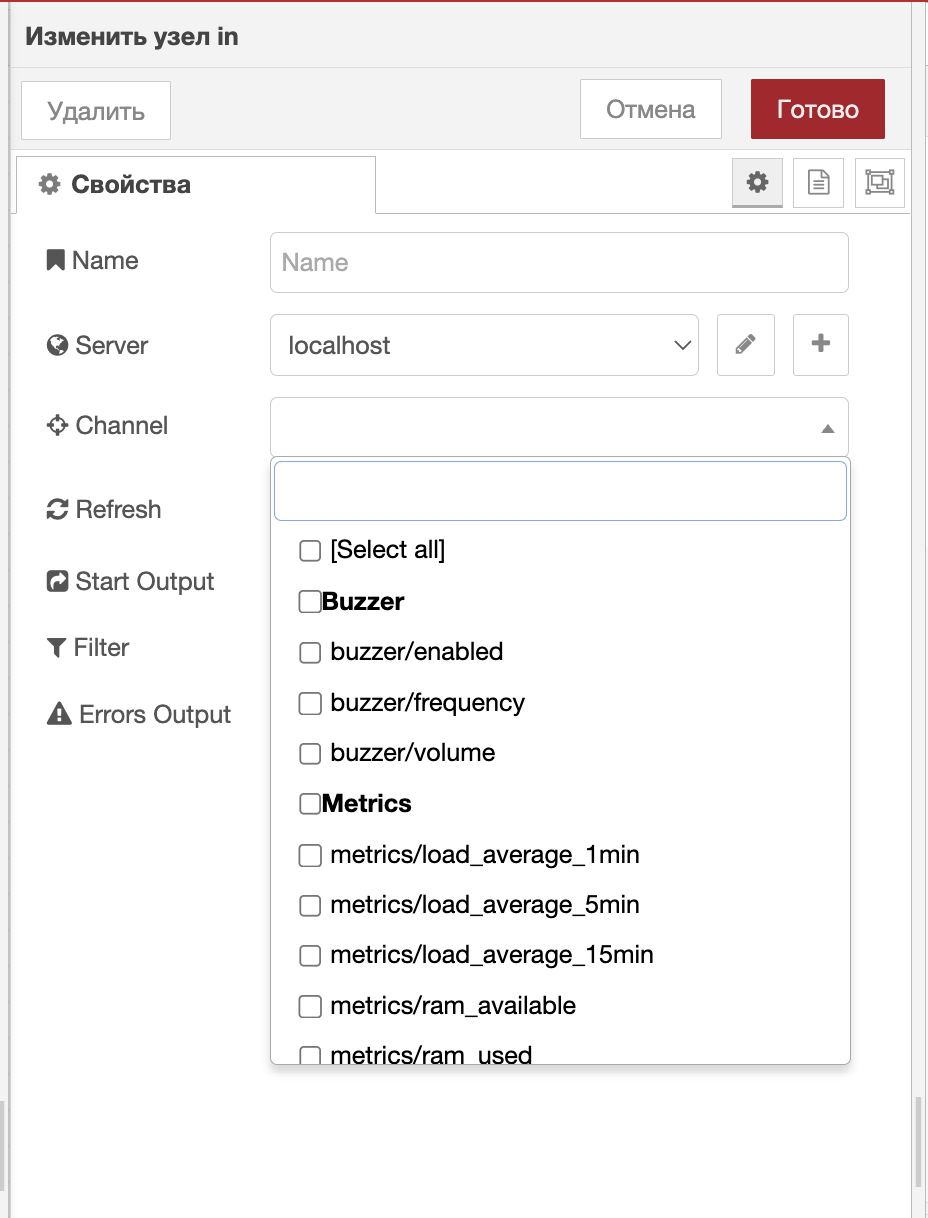The image size is (928, 1218).
Task: Check the [Select all] checkbox
Action: (x=310, y=551)
